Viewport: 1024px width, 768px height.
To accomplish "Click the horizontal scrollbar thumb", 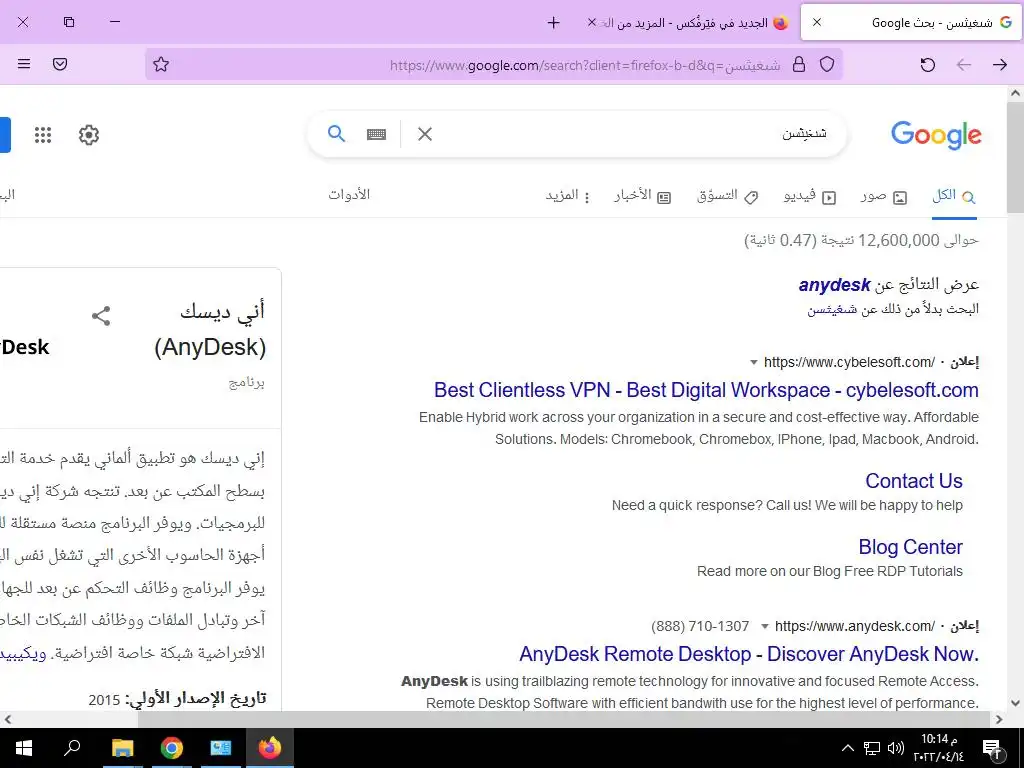I will 564,719.
